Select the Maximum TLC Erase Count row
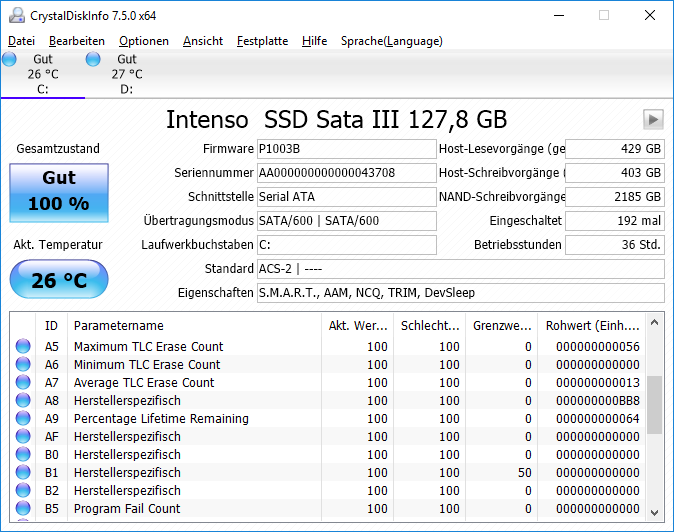The height and width of the screenshot is (532, 674). (328, 346)
